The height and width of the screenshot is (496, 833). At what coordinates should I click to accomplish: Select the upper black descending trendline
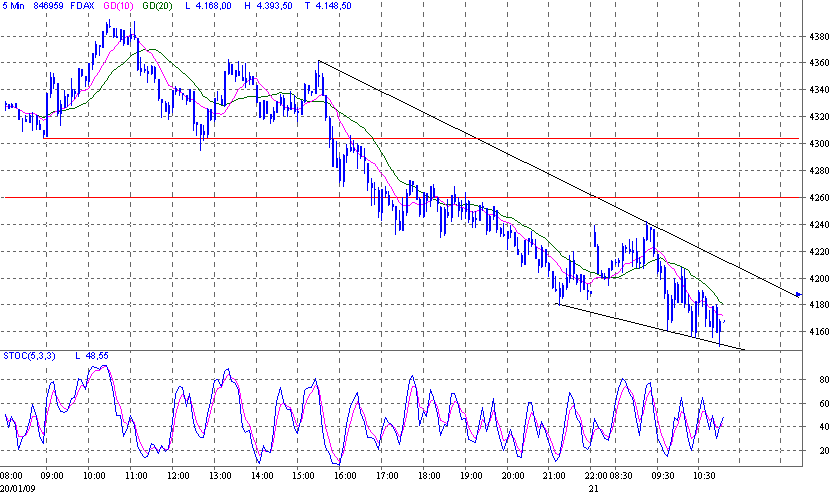(559, 178)
